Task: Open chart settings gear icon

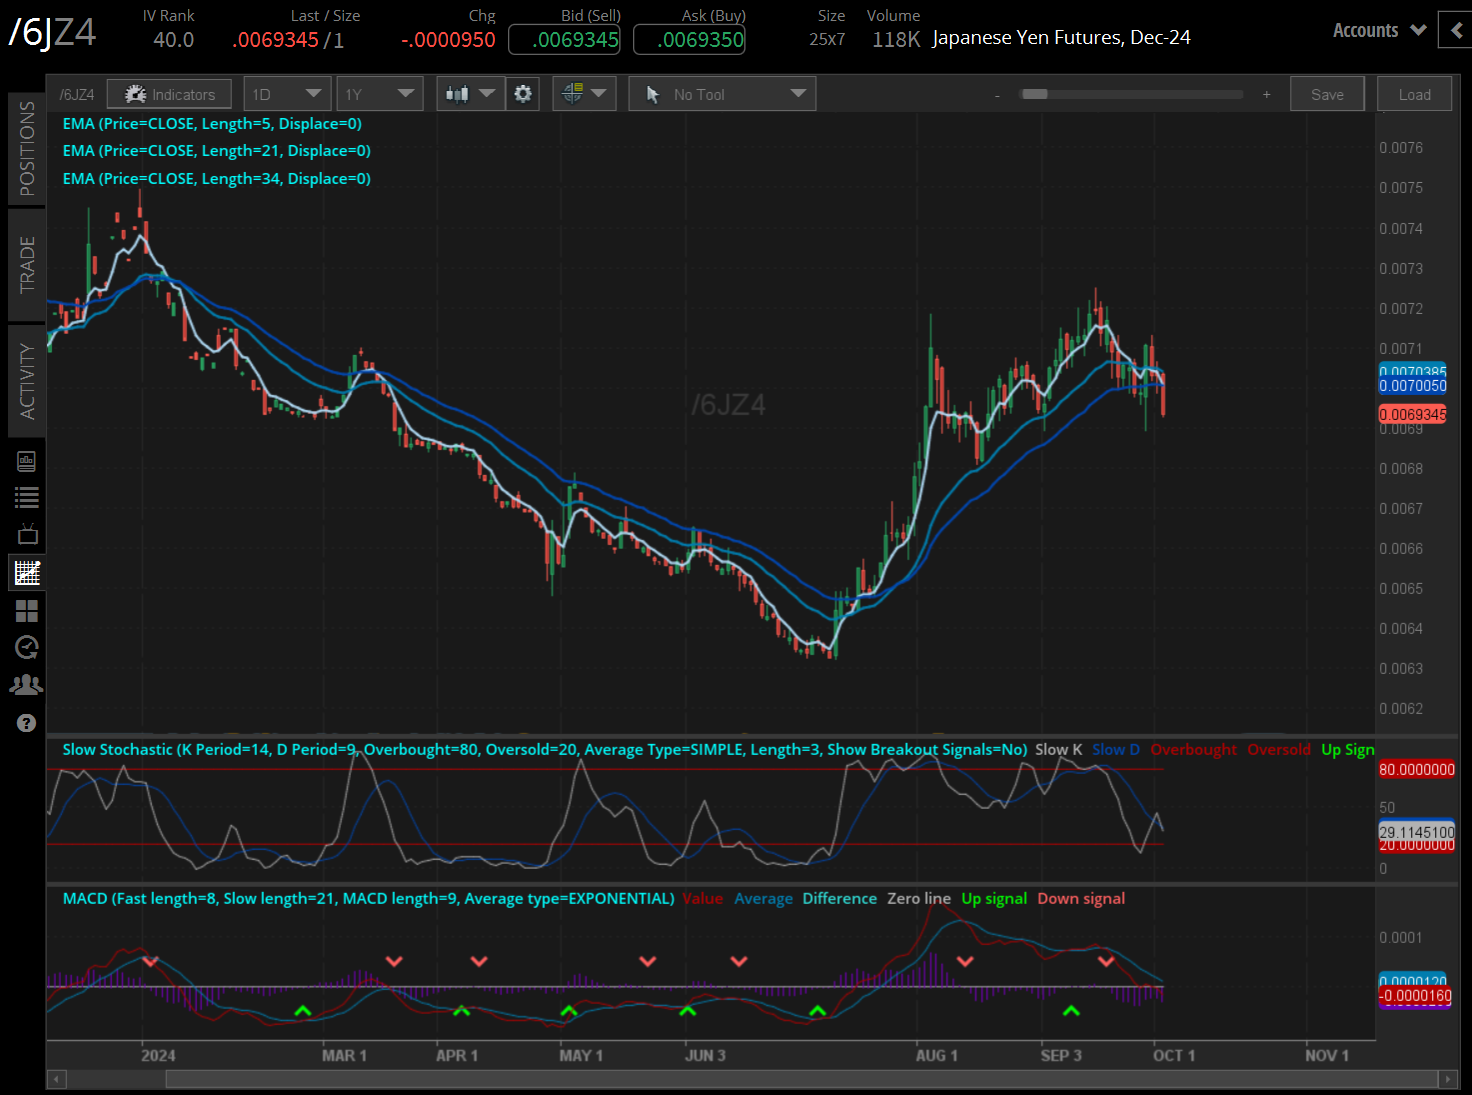Action: 523,94
